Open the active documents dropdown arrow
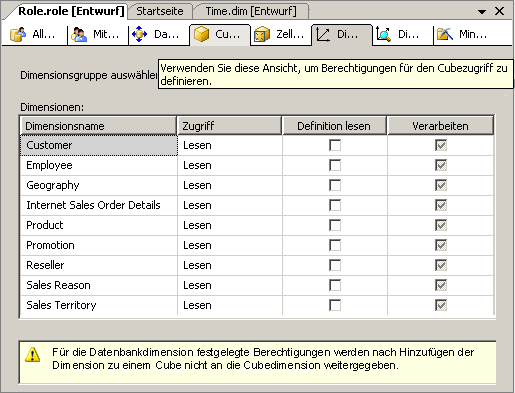The height and width of the screenshot is (393, 515). (x=482, y=12)
